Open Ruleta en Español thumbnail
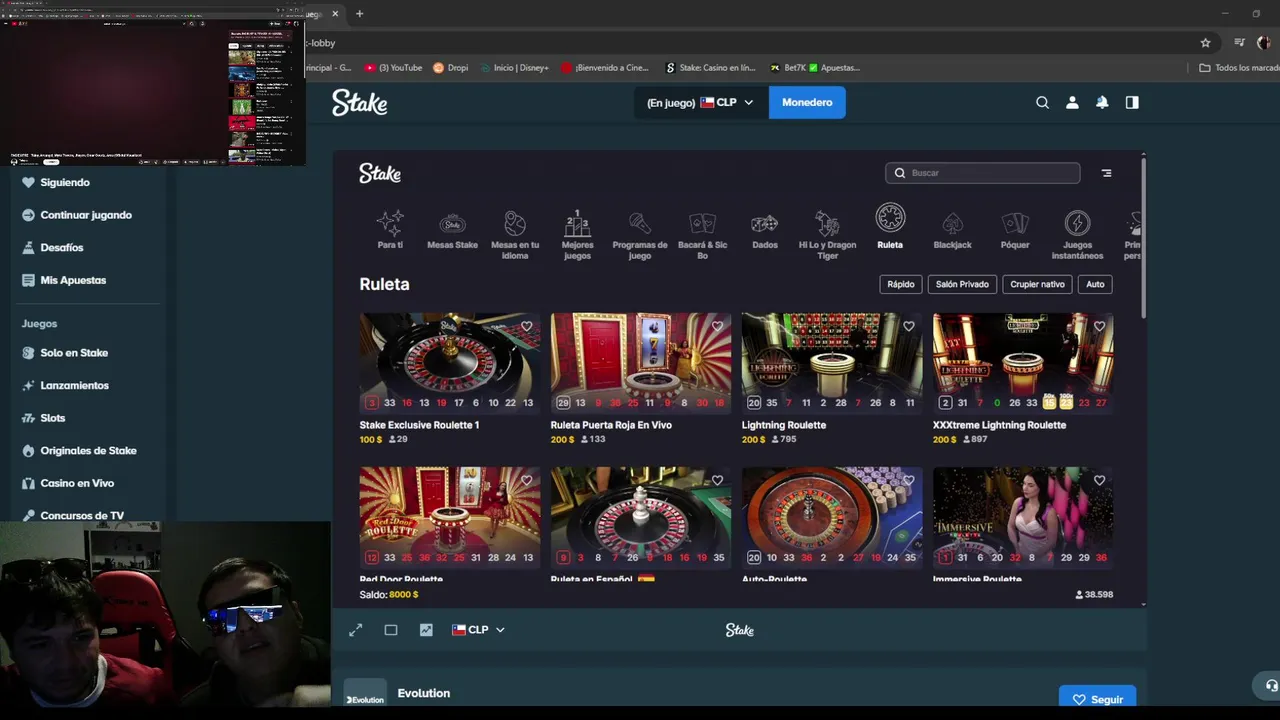The width and height of the screenshot is (1280, 720). [x=641, y=516]
